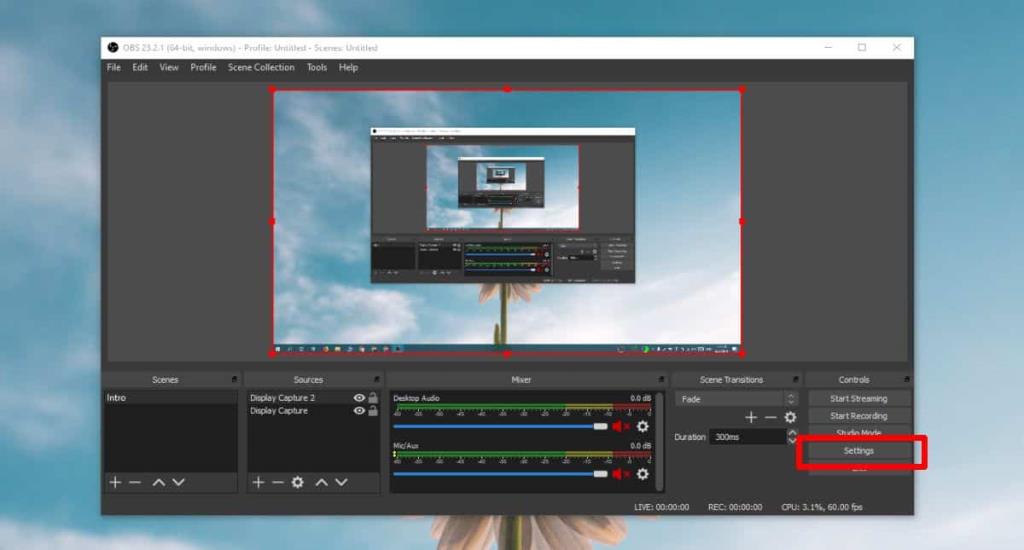Add a new source with plus icon

tap(258, 482)
